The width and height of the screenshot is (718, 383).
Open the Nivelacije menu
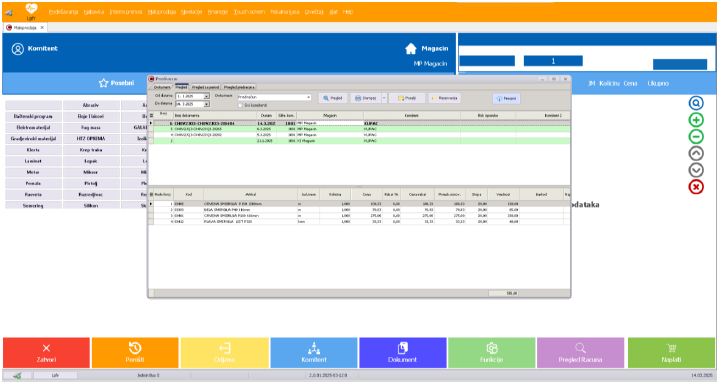tap(191, 12)
